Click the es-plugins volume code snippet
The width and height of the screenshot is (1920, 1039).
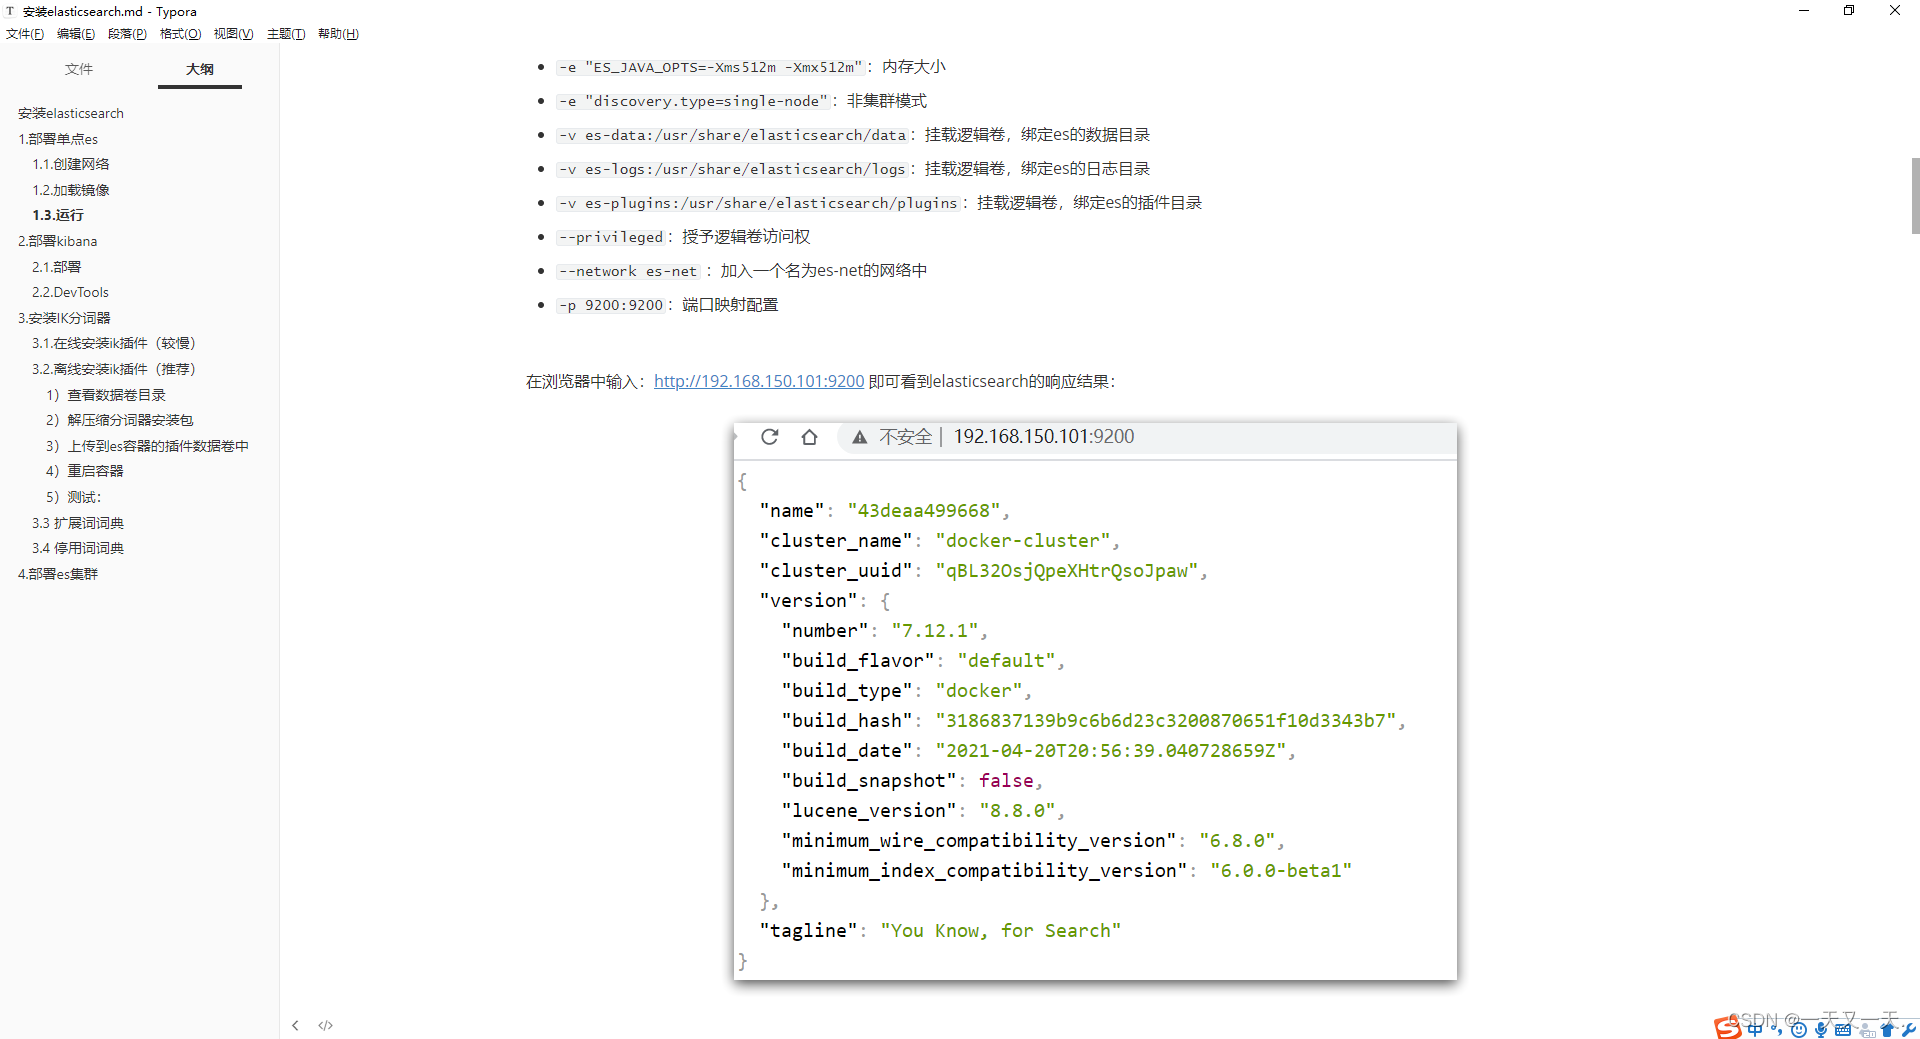click(759, 203)
